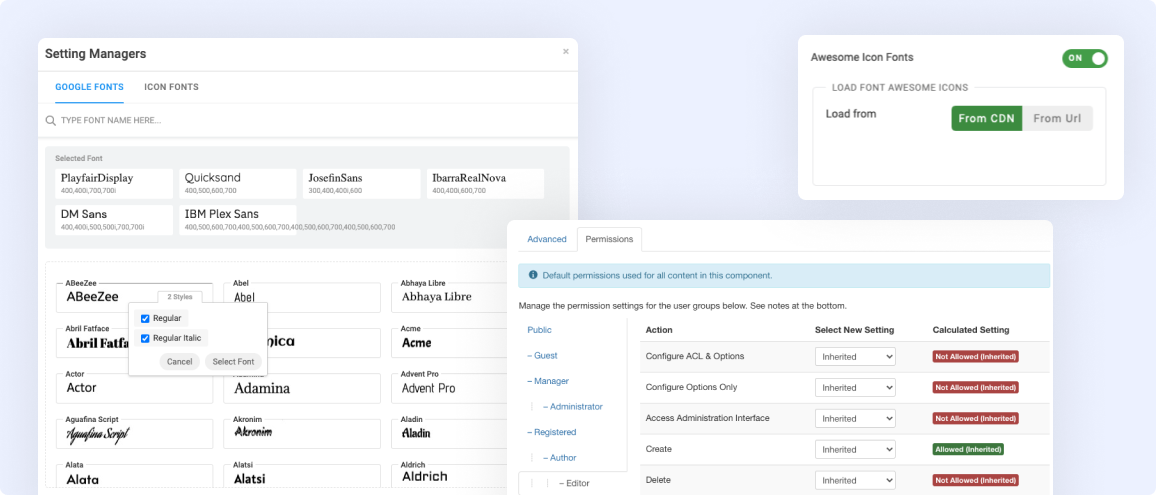Cancel the font style popup
1156x495 pixels.
point(179,361)
